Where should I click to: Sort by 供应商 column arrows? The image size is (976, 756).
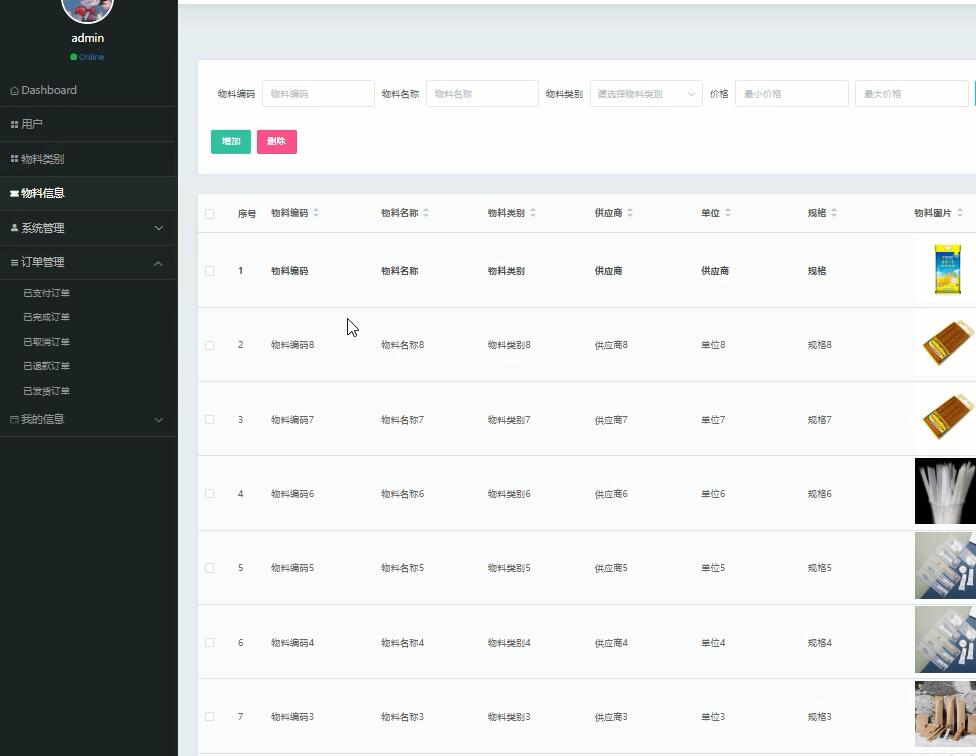[x=630, y=213]
